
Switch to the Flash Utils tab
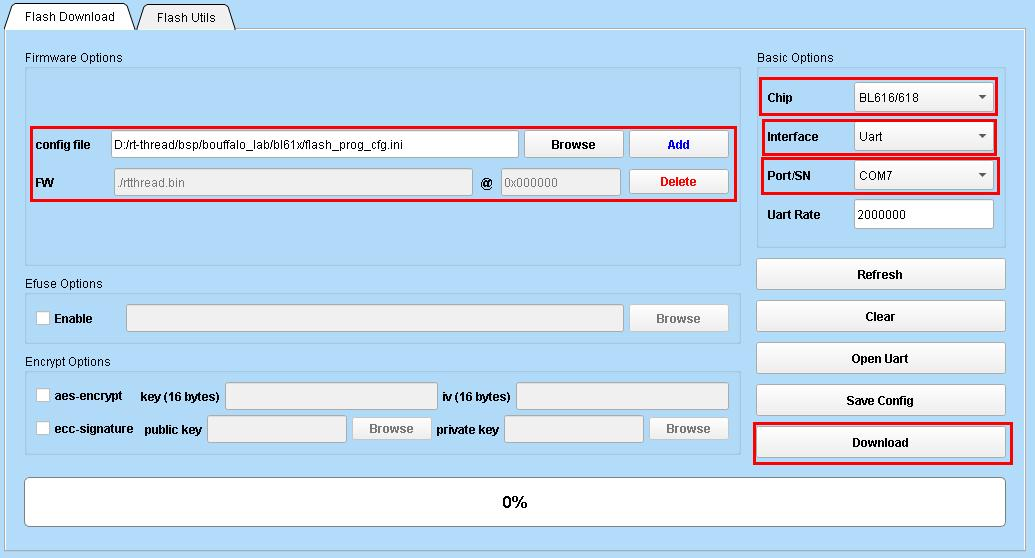[186, 17]
